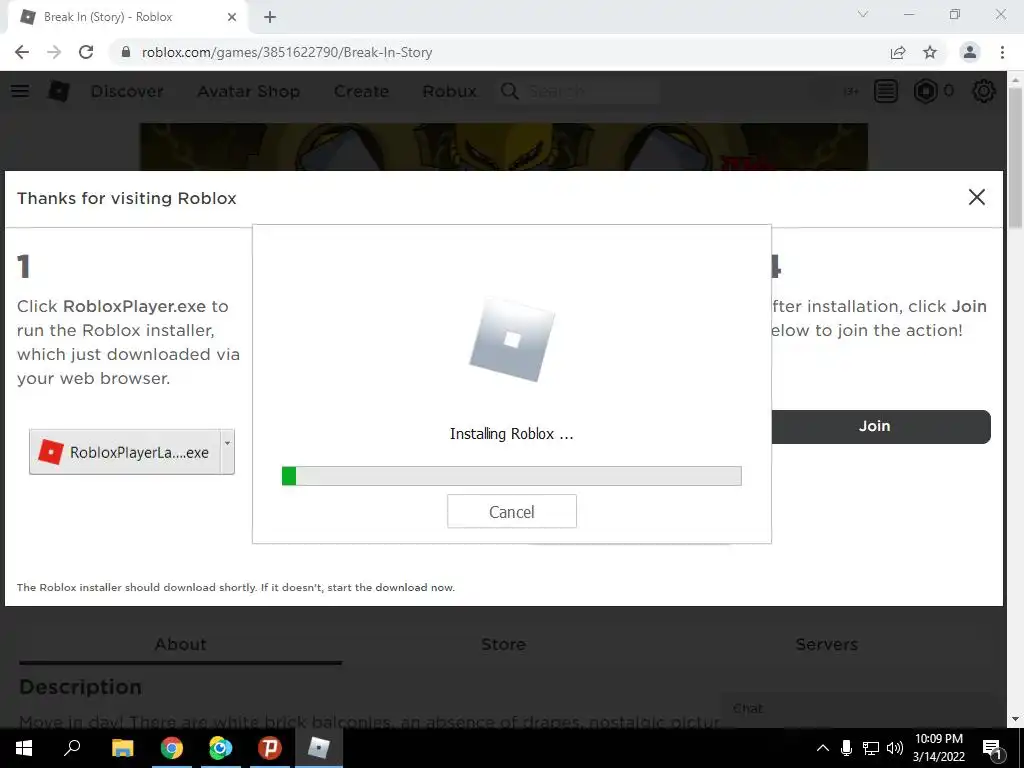Click the Installing Roblox status text
Viewport: 1024px width, 768px height.
point(511,434)
